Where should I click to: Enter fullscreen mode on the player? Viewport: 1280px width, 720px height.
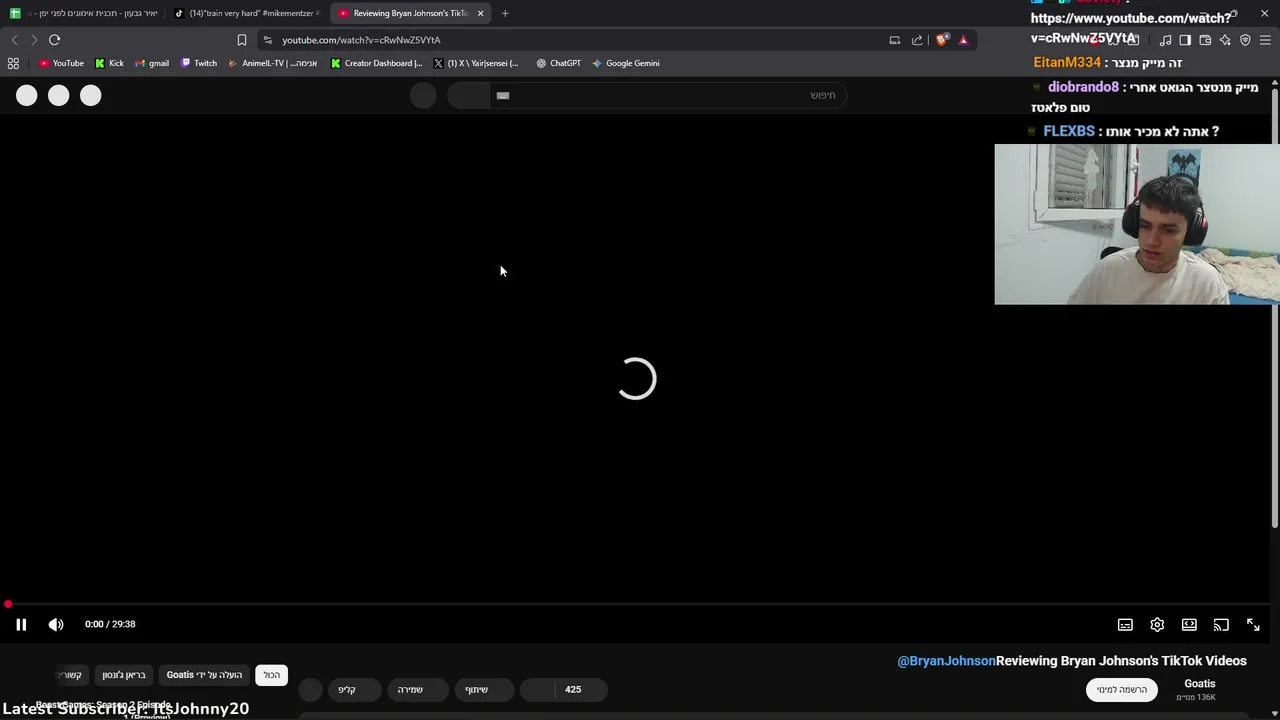point(1253,625)
